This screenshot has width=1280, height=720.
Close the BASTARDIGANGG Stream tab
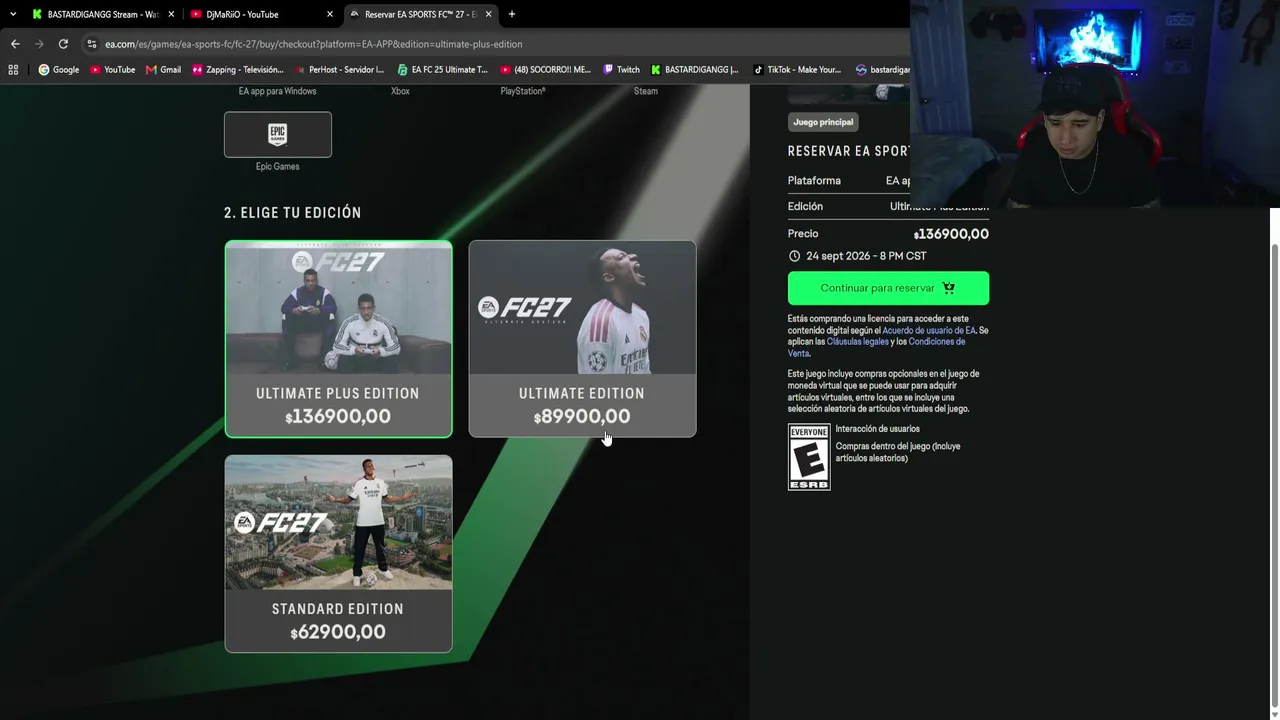[172, 14]
